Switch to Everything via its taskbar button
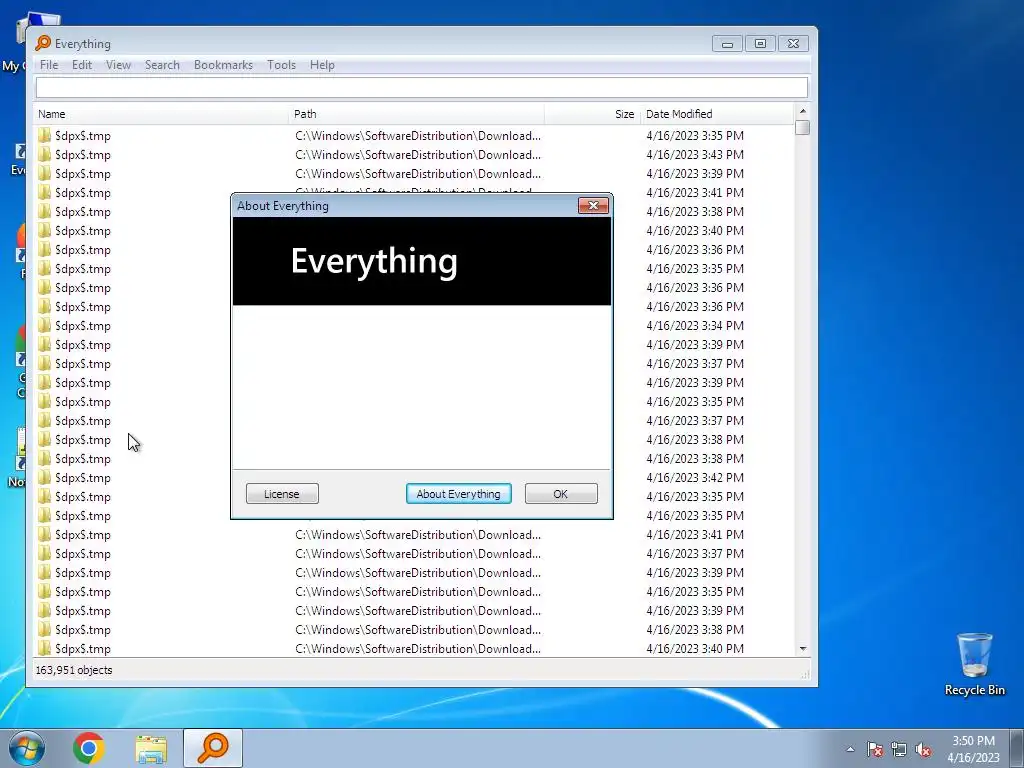Image resolution: width=1024 pixels, height=768 pixels. 213,748
